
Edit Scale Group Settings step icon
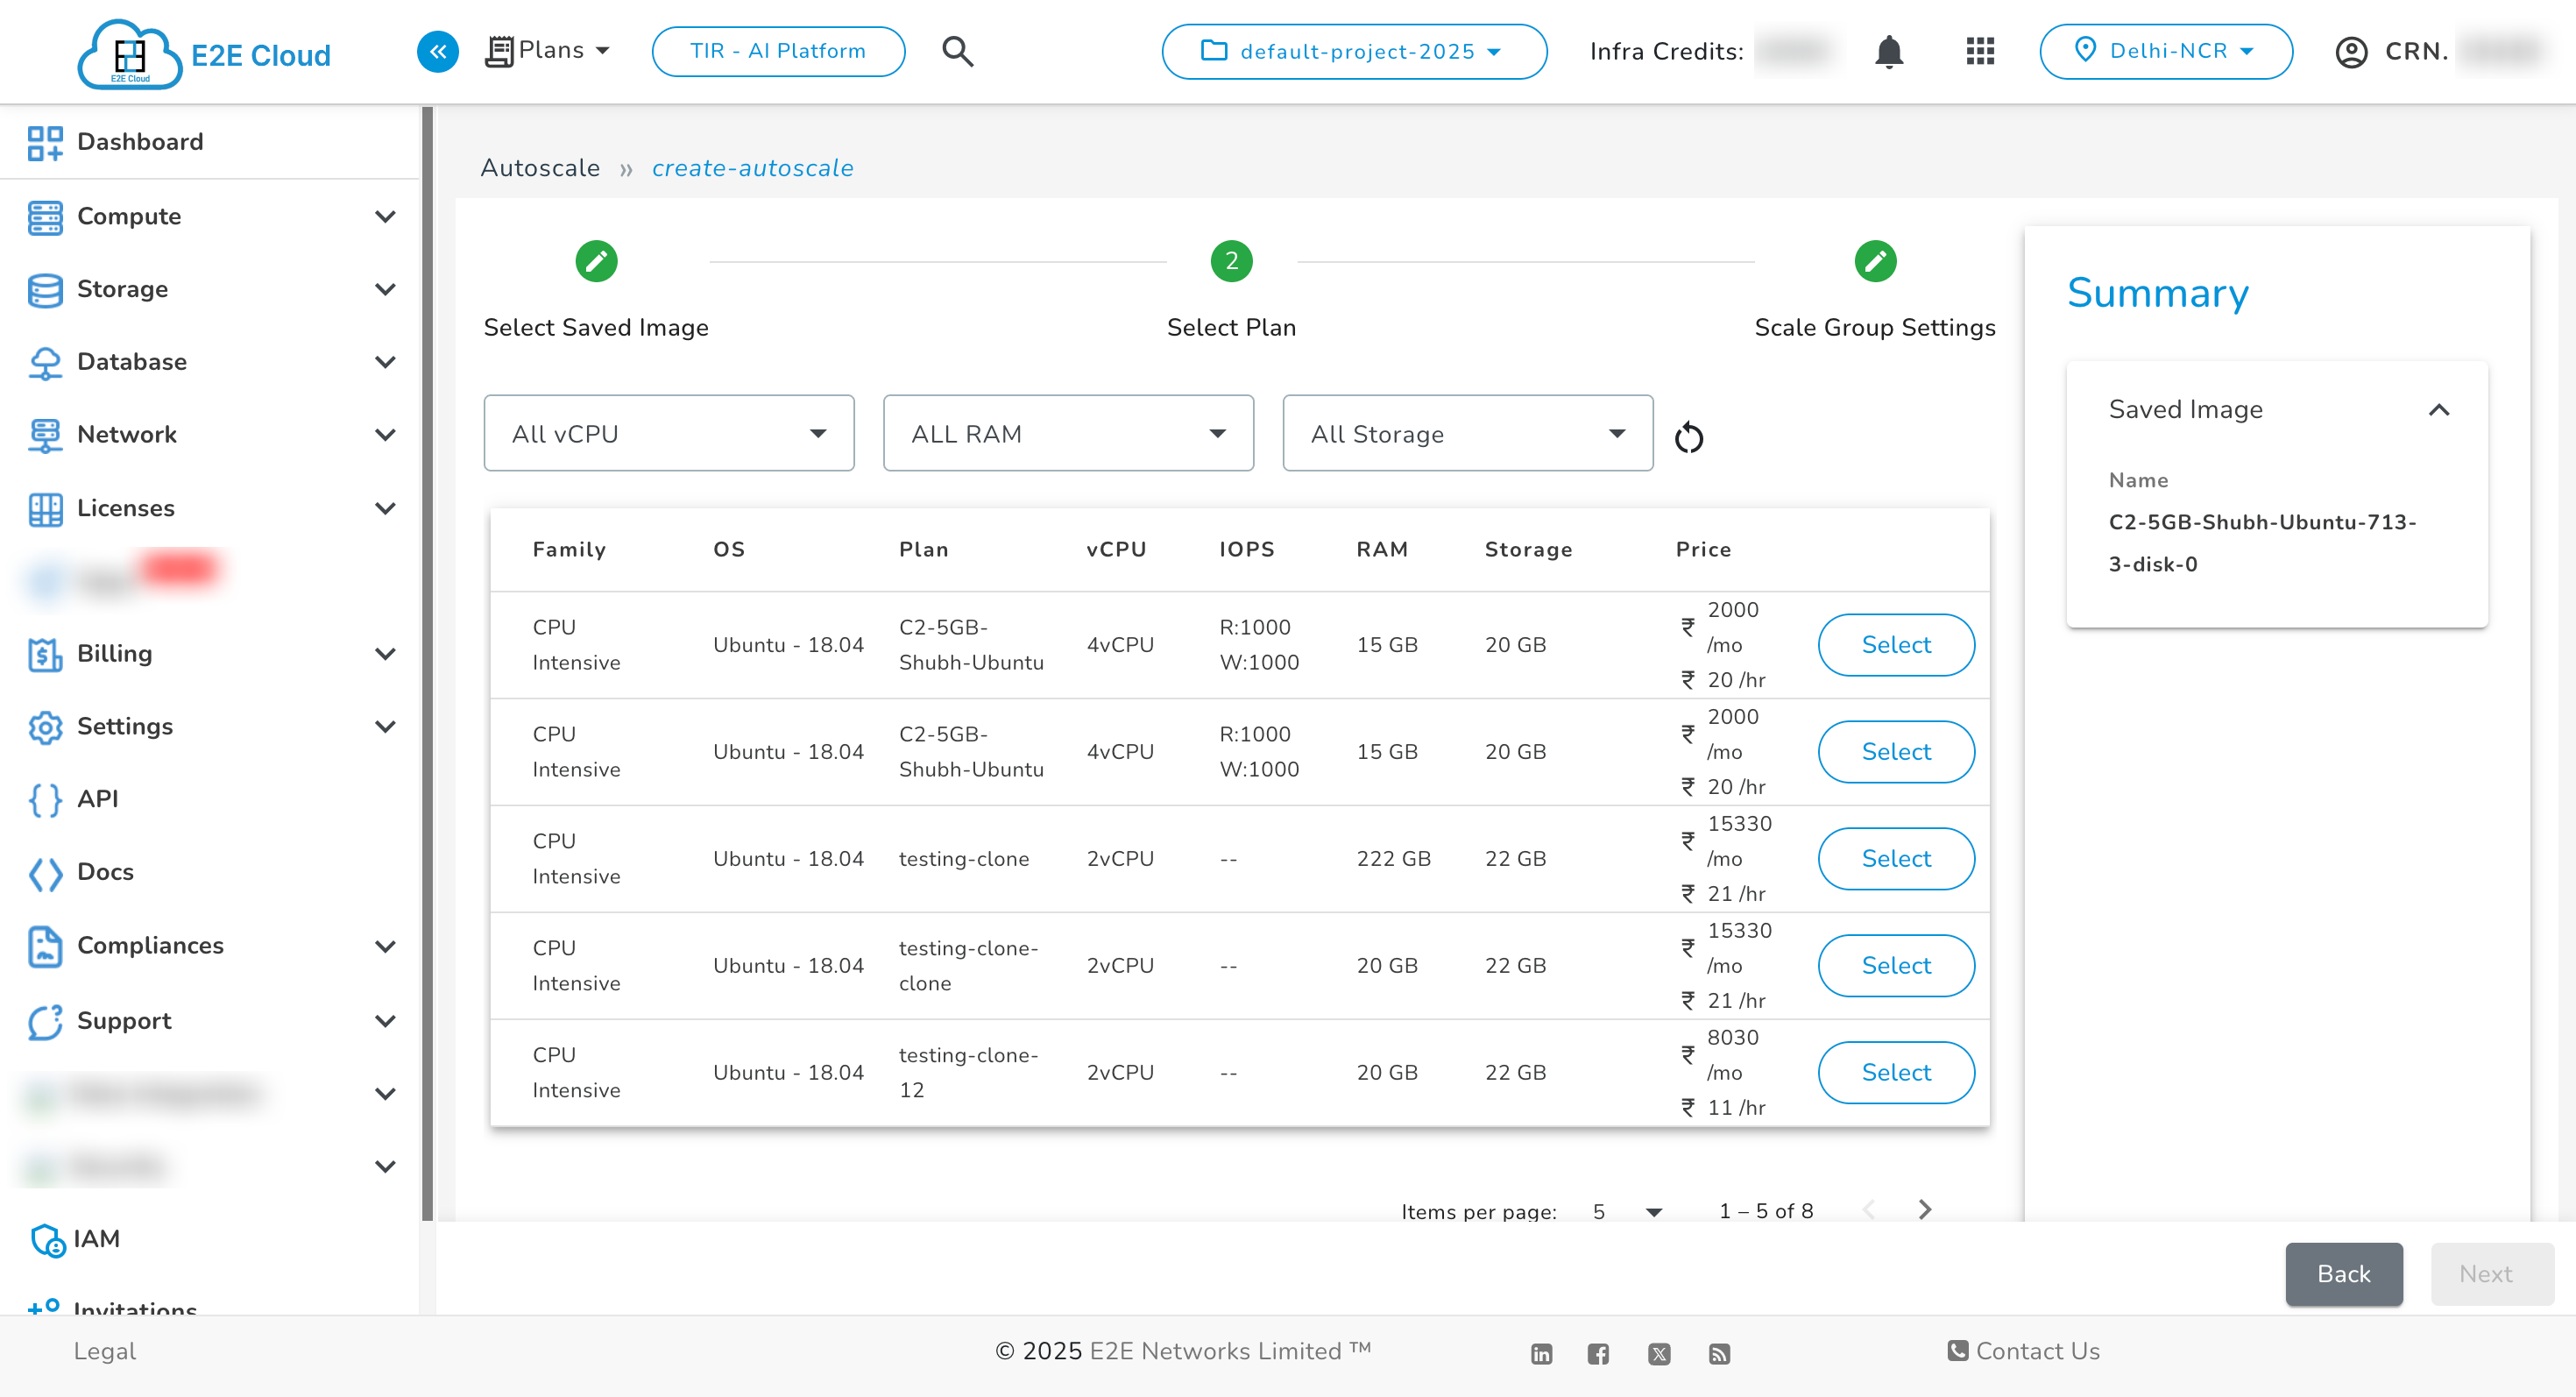[1874, 262]
